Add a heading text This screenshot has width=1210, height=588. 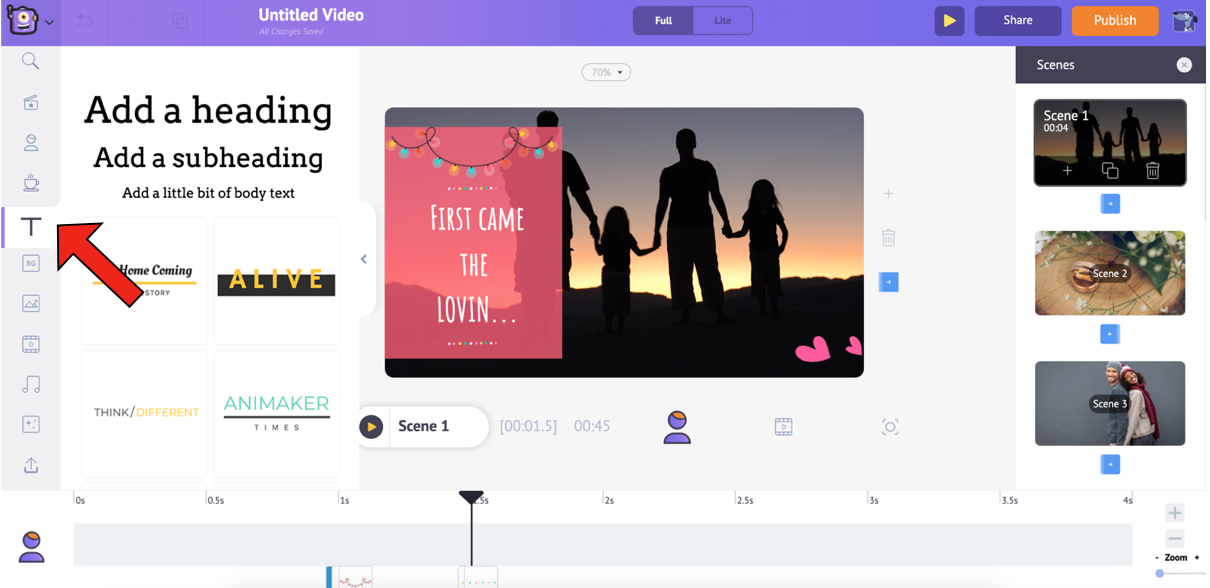point(208,110)
